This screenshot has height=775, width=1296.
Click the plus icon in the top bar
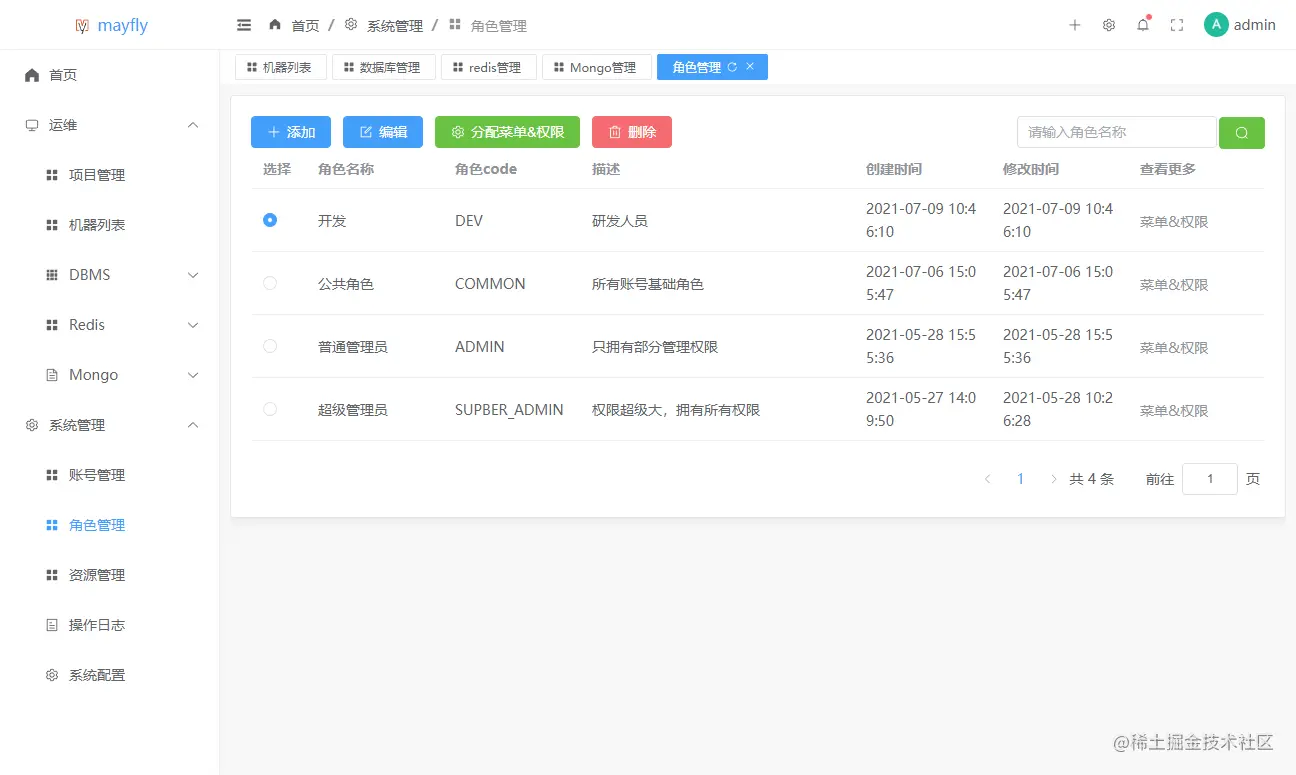point(1074,24)
